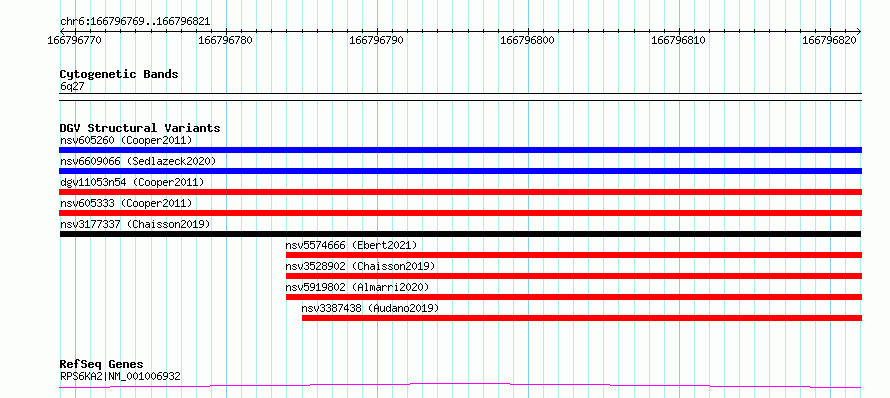
Task: Open variant label nsv3387438 (Audano2019)
Action: [370, 308]
